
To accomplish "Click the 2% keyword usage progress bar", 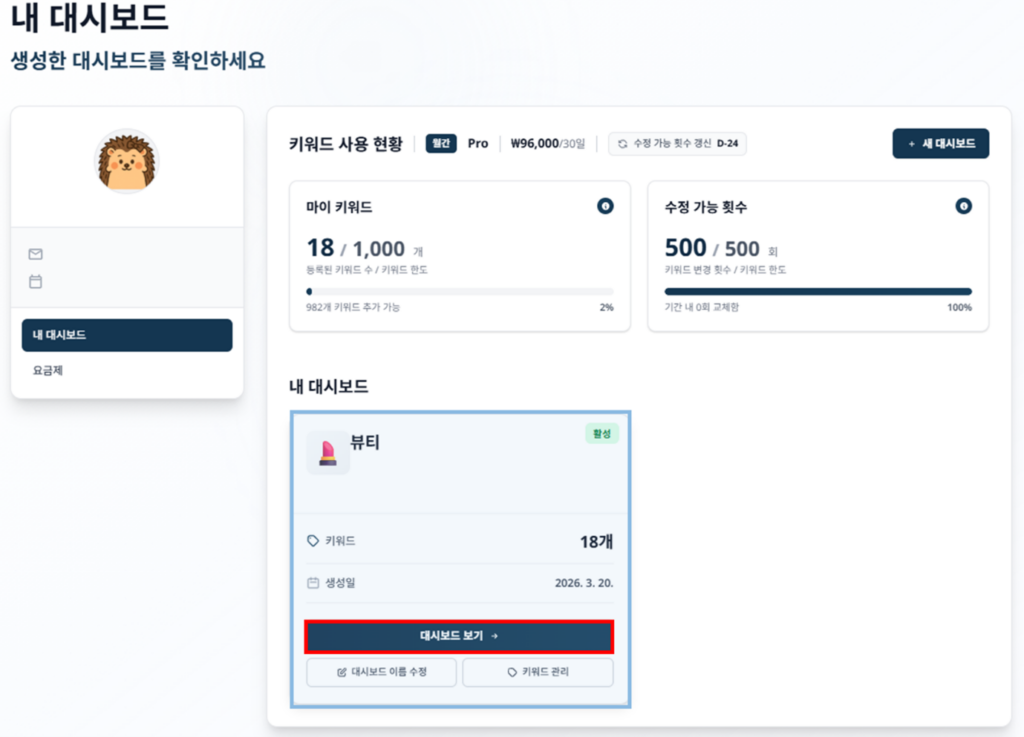I will pos(460,291).
